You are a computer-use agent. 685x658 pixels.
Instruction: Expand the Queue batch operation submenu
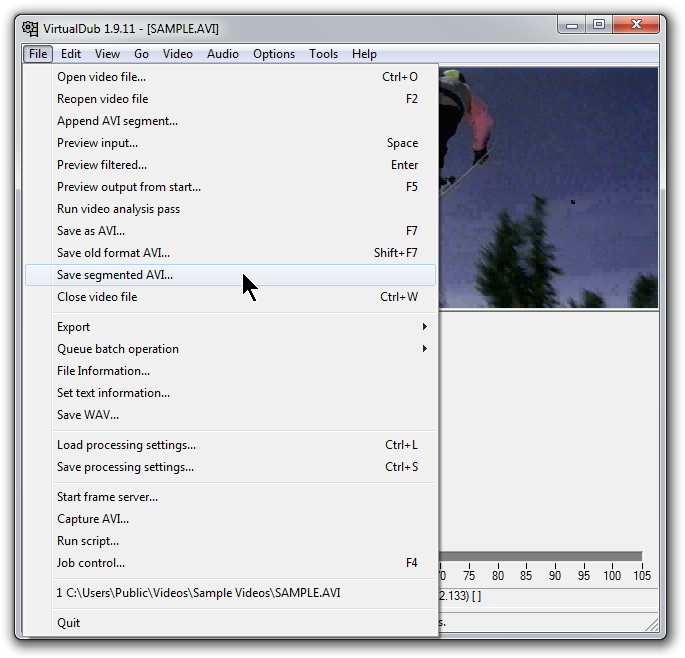[230, 349]
